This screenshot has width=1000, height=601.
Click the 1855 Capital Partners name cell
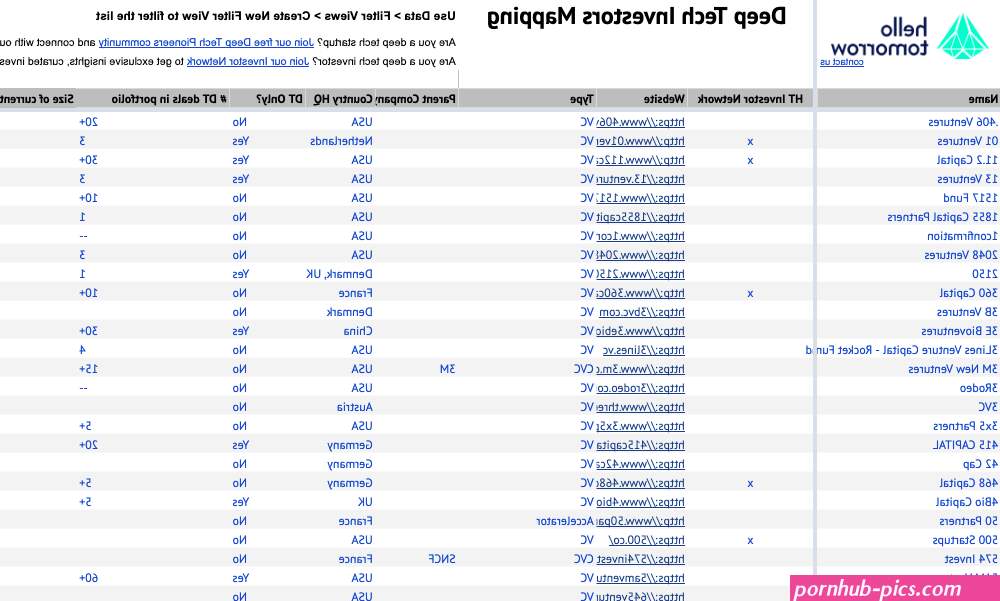pyautogui.click(x=943, y=217)
